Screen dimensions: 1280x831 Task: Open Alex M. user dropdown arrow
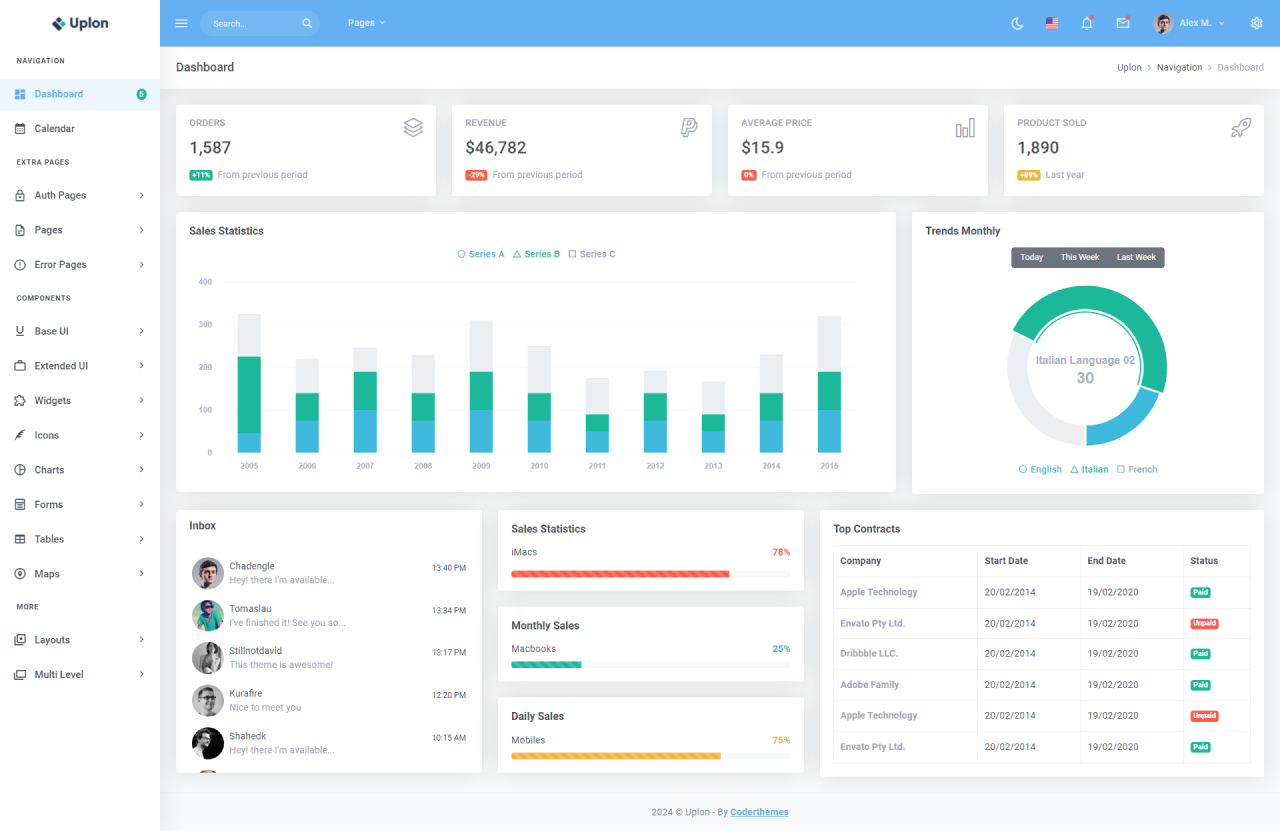click(1222, 23)
